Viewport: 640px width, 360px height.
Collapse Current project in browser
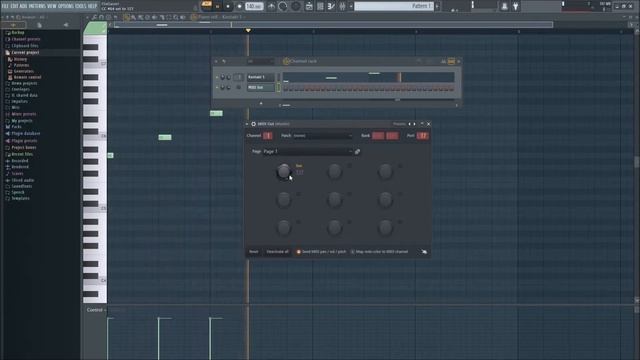coord(25,53)
